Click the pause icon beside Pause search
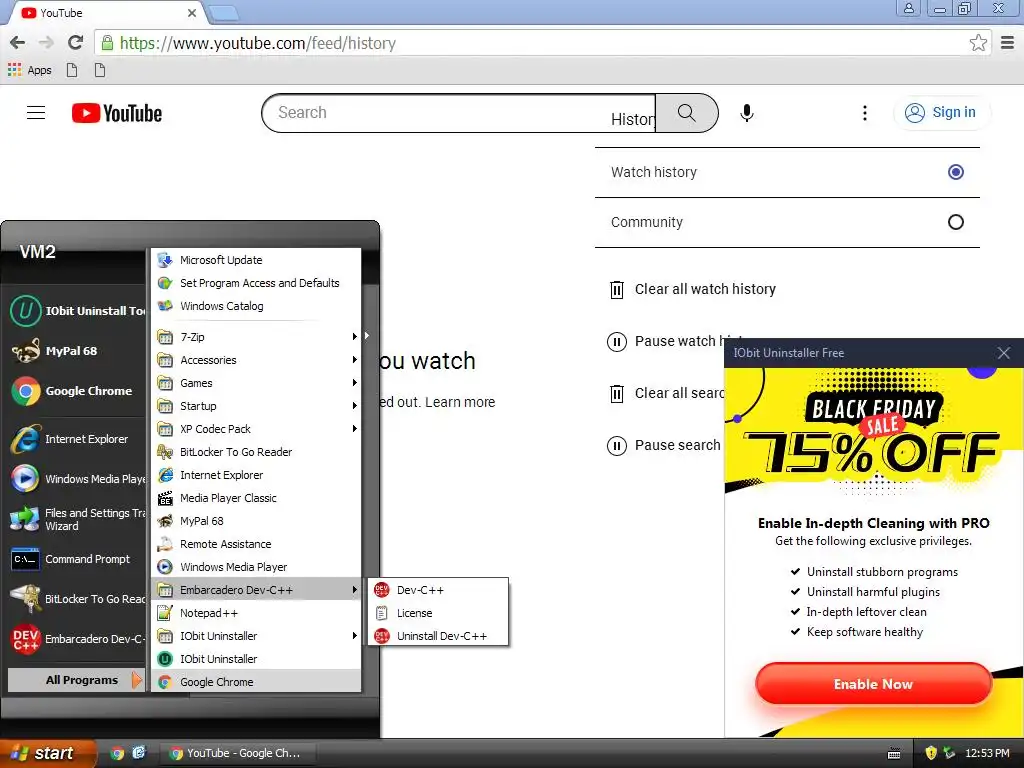 click(616, 446)
